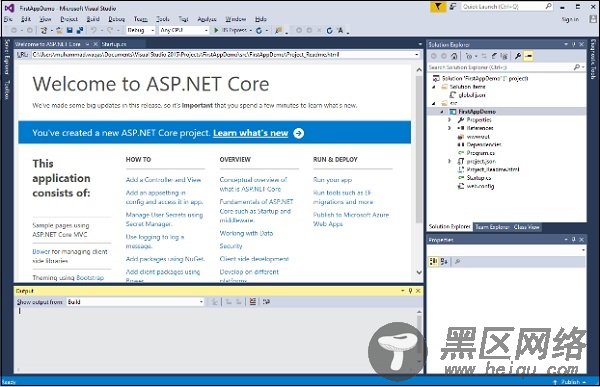Viewport: 600px width, 387px height.
Task: Open the Toolbox side tab on left edge
Action: 7,90
